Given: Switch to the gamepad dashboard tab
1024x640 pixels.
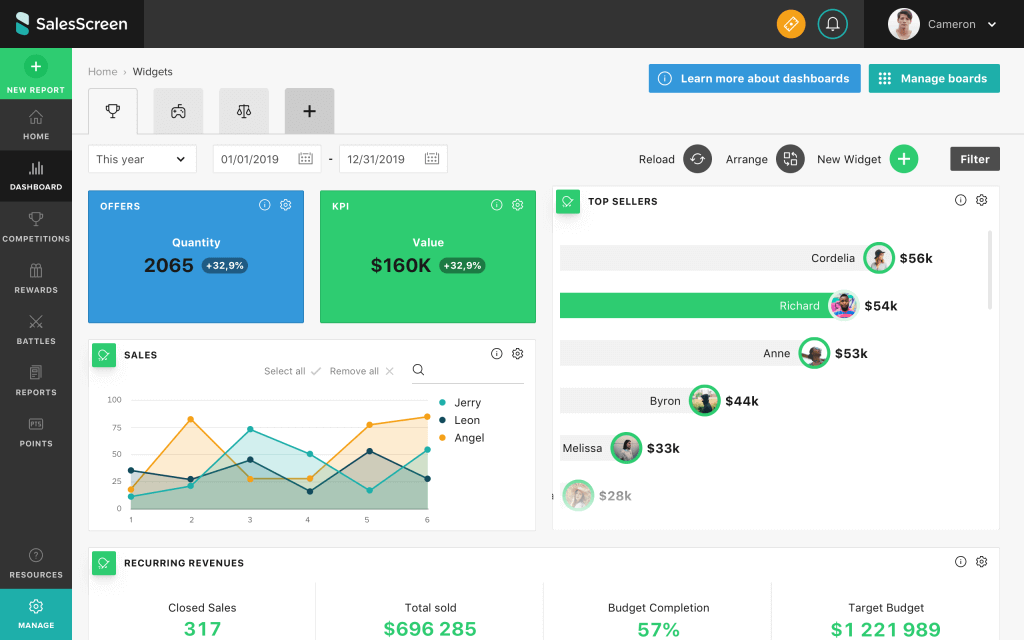Looking at the screenshot, I should [178, 111].
